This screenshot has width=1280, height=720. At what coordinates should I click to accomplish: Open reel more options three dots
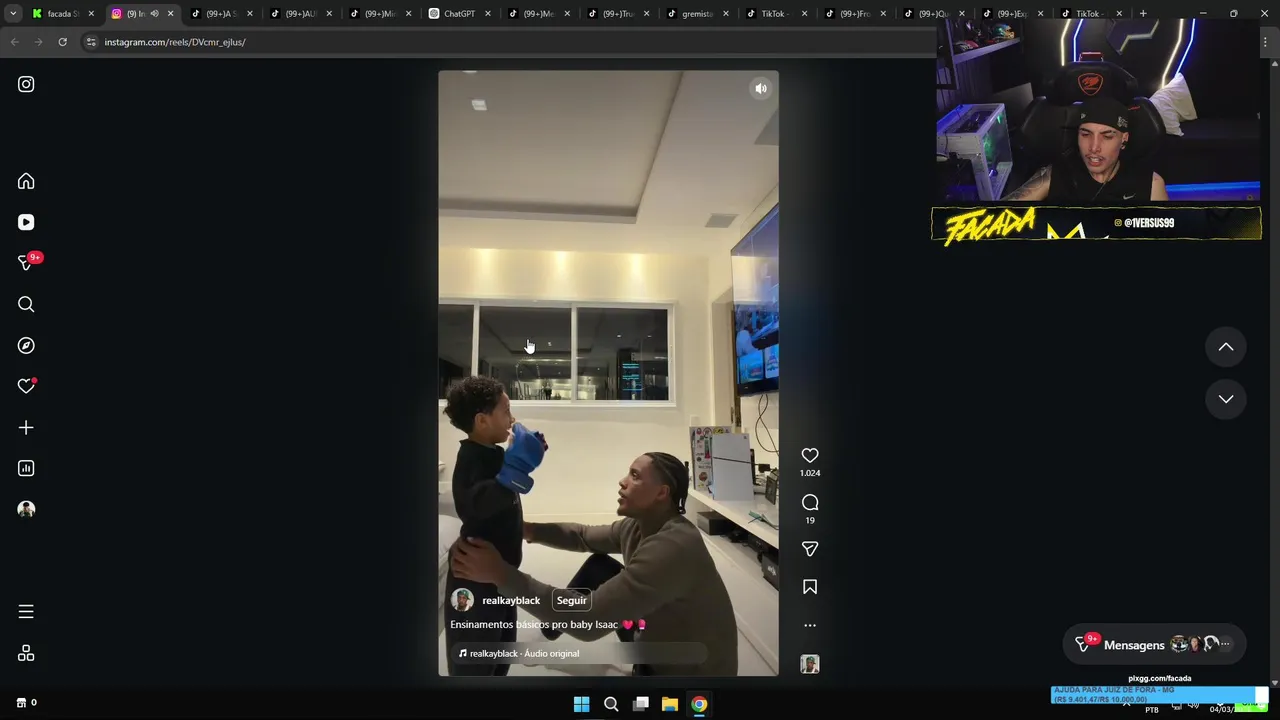click(810, 625)
